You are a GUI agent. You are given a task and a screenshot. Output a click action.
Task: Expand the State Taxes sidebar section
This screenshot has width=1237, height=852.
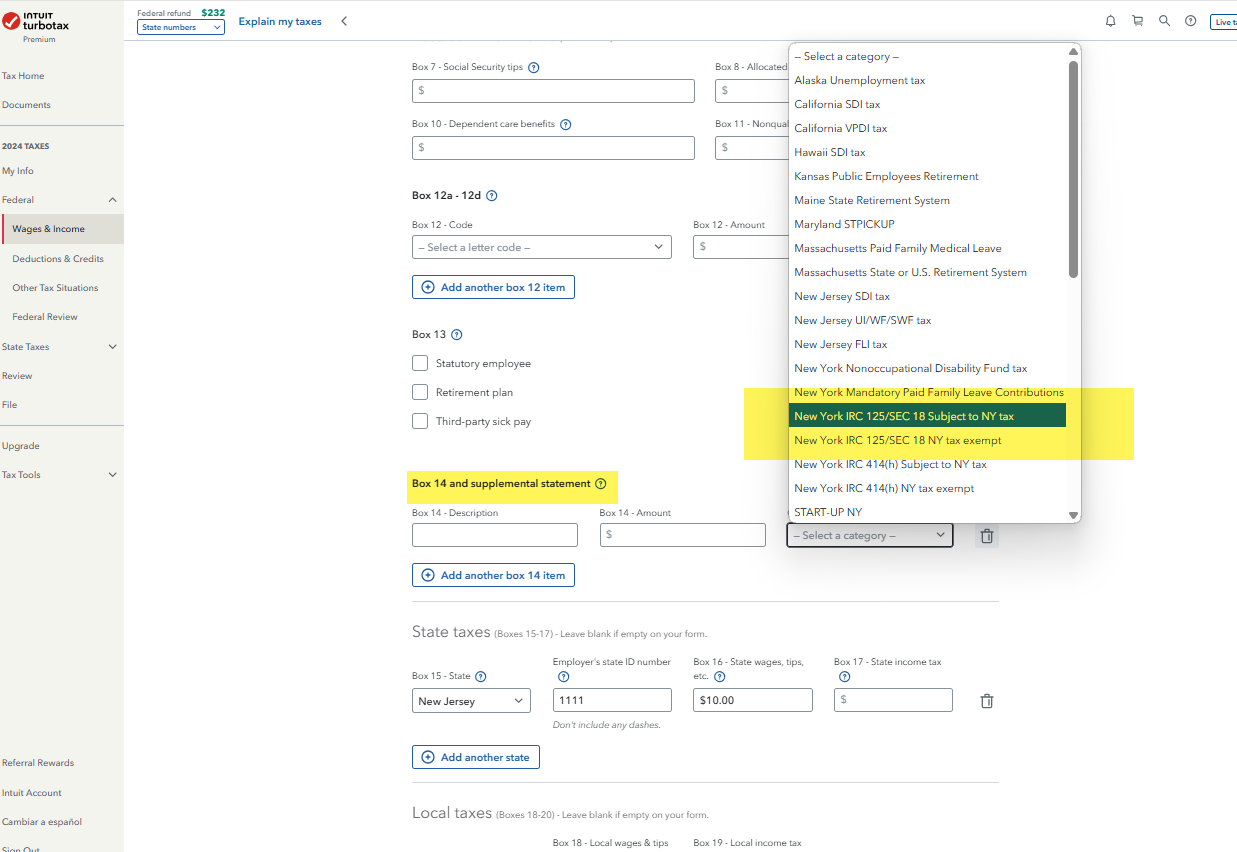(112, 347)
